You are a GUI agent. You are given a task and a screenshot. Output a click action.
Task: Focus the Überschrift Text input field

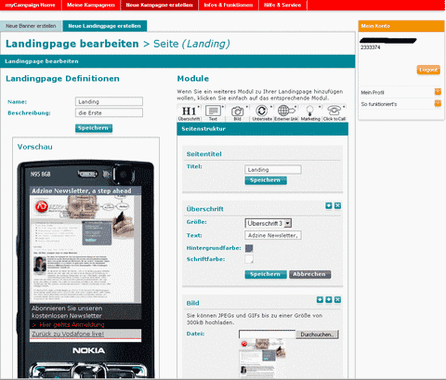[273, 235]
